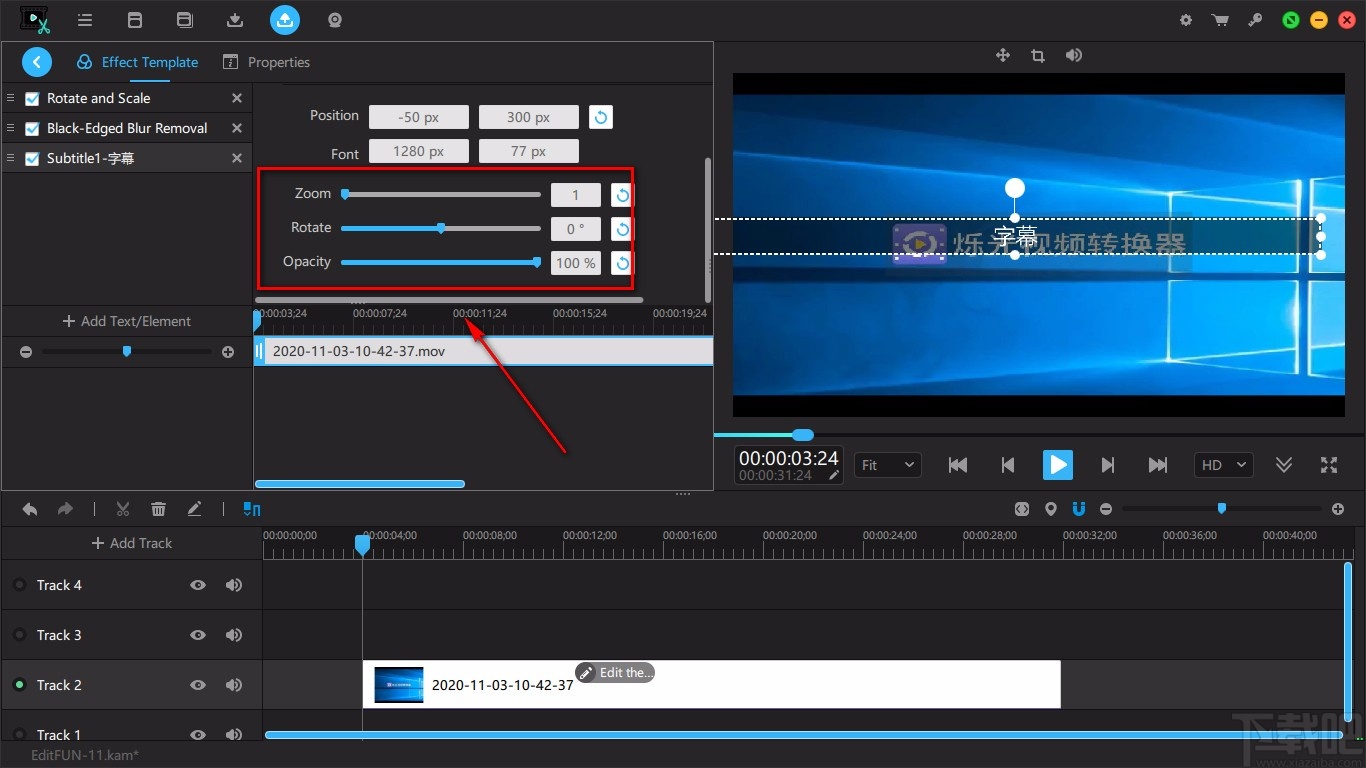The height and width of the screenshot is (768, 1366).
Task: Click the export upload icon in top toolbar
Action: (285, 19)
